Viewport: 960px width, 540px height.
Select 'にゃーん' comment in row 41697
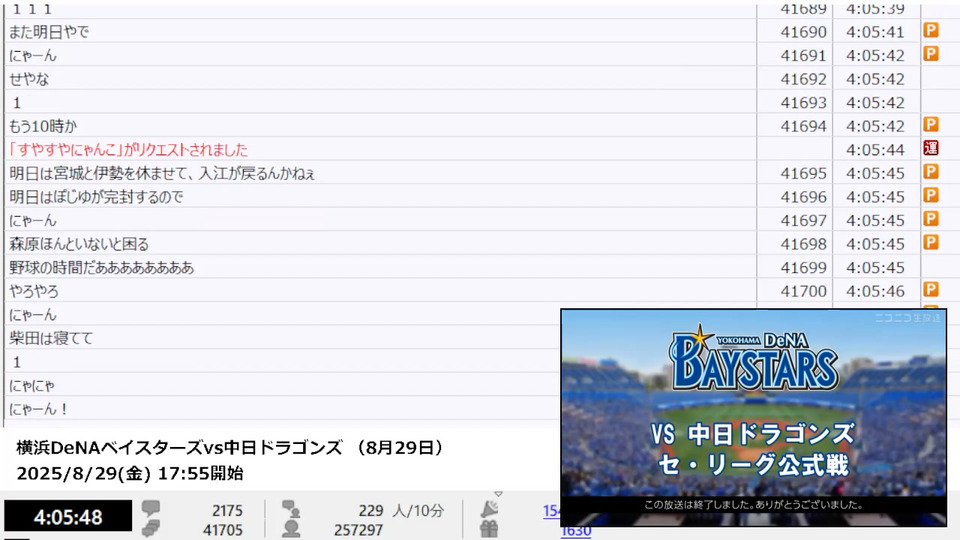32,220
